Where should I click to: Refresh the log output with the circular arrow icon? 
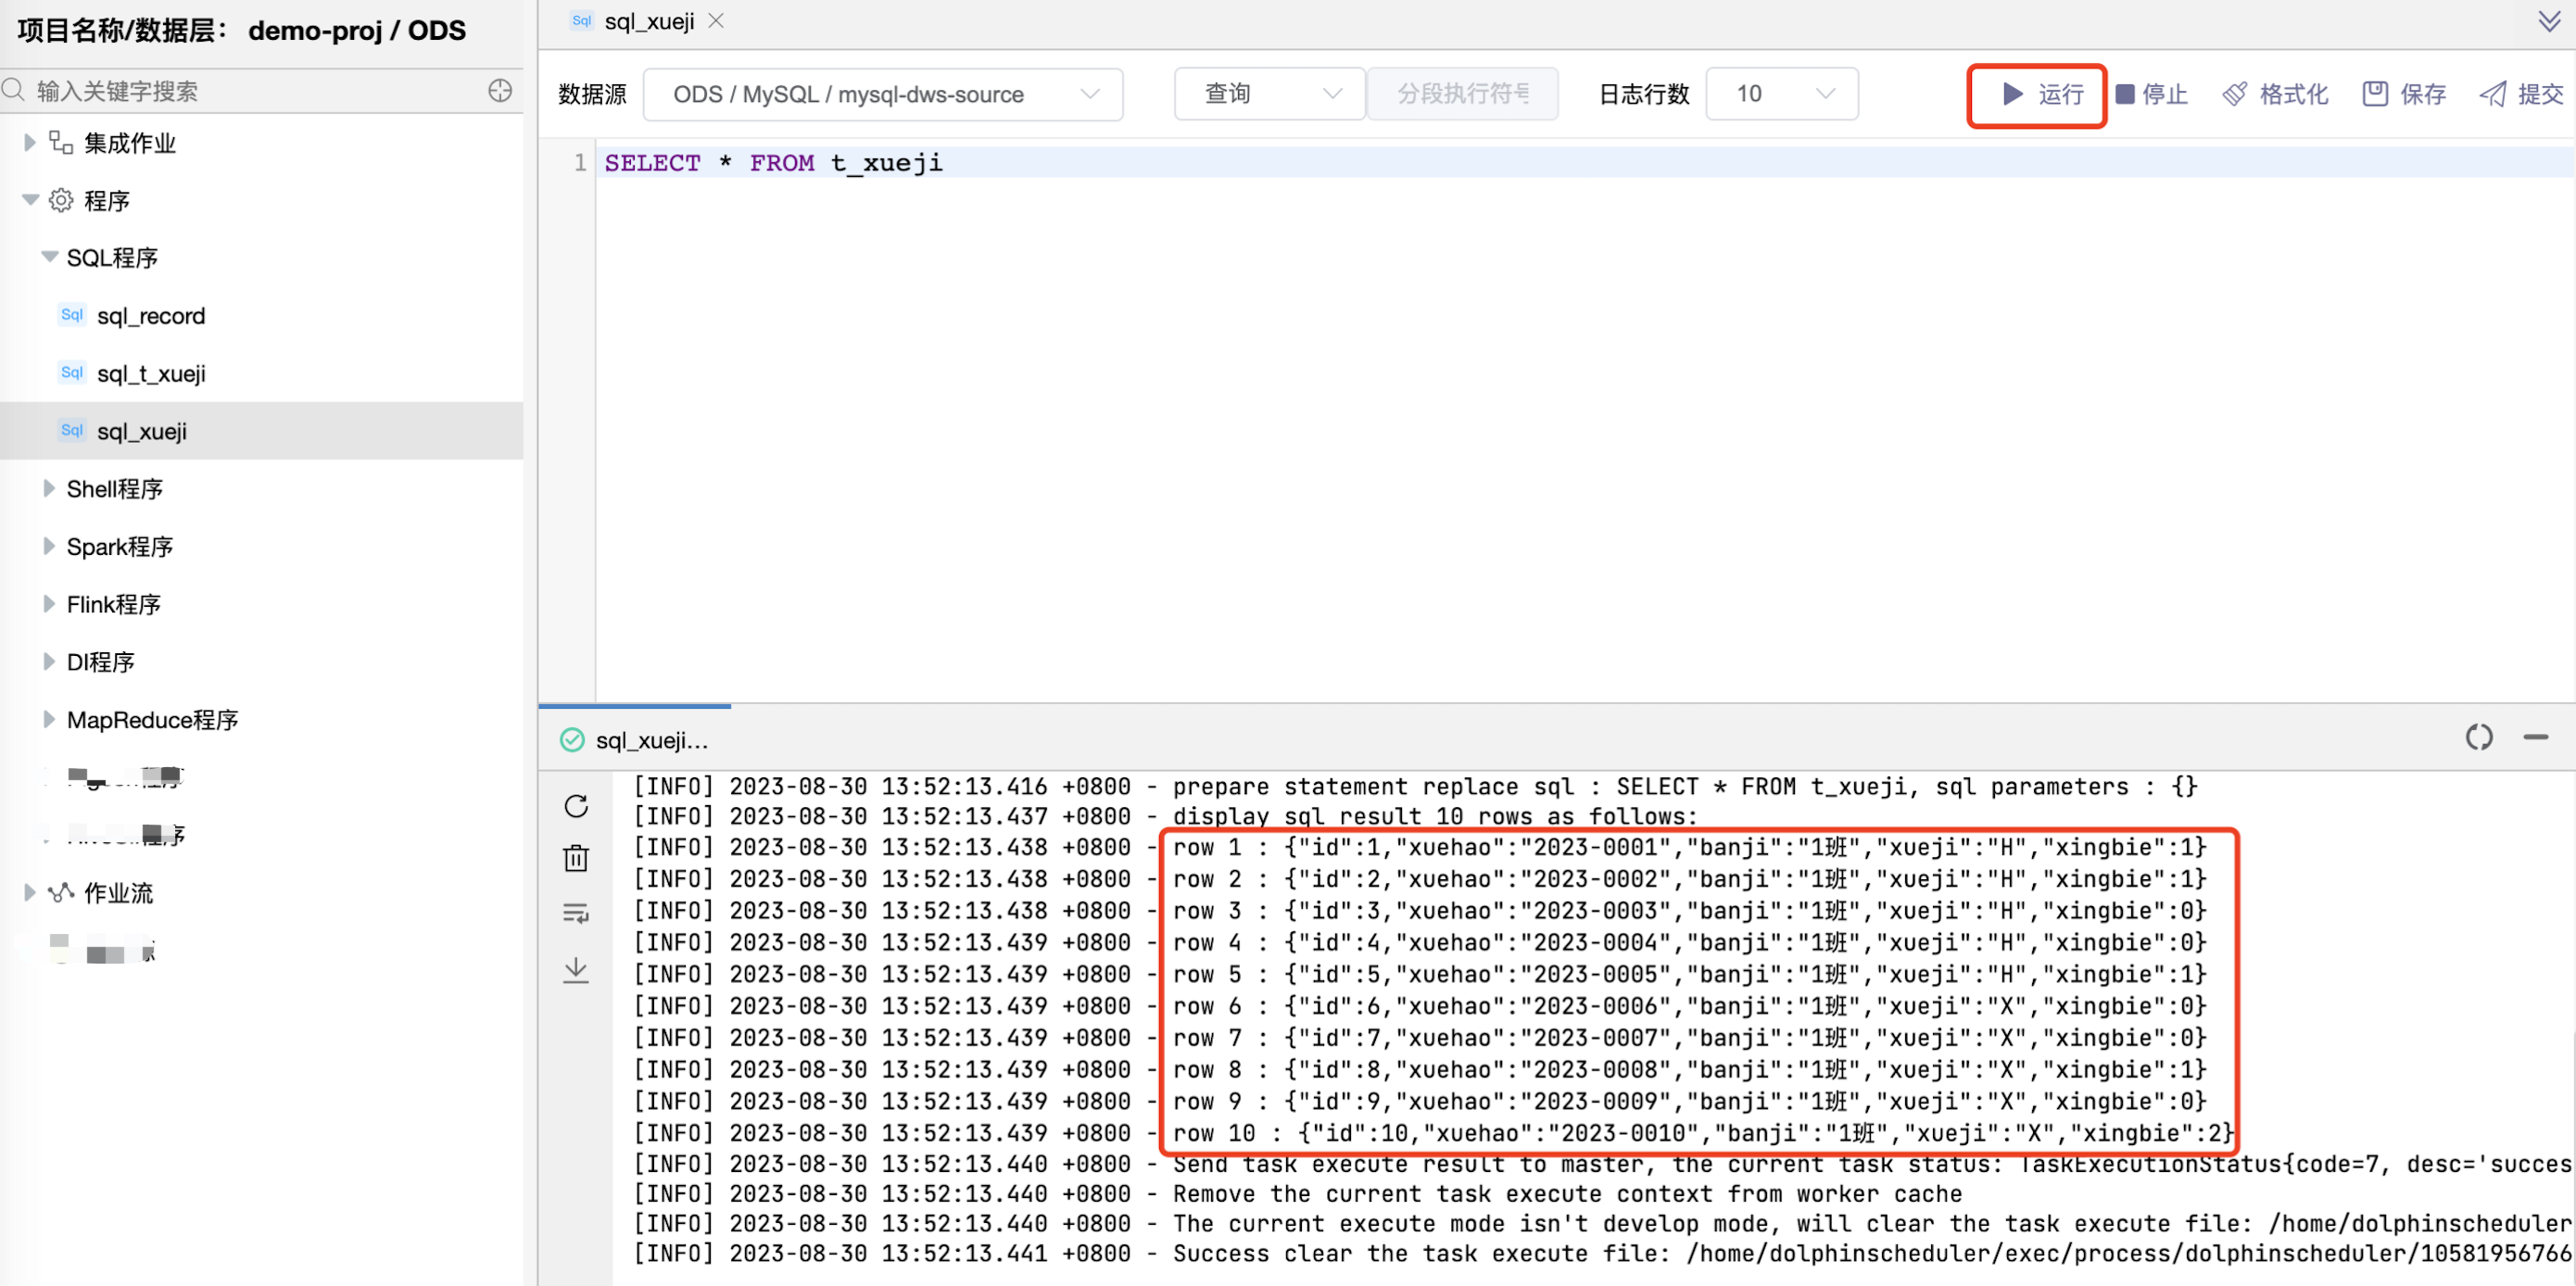576,806
